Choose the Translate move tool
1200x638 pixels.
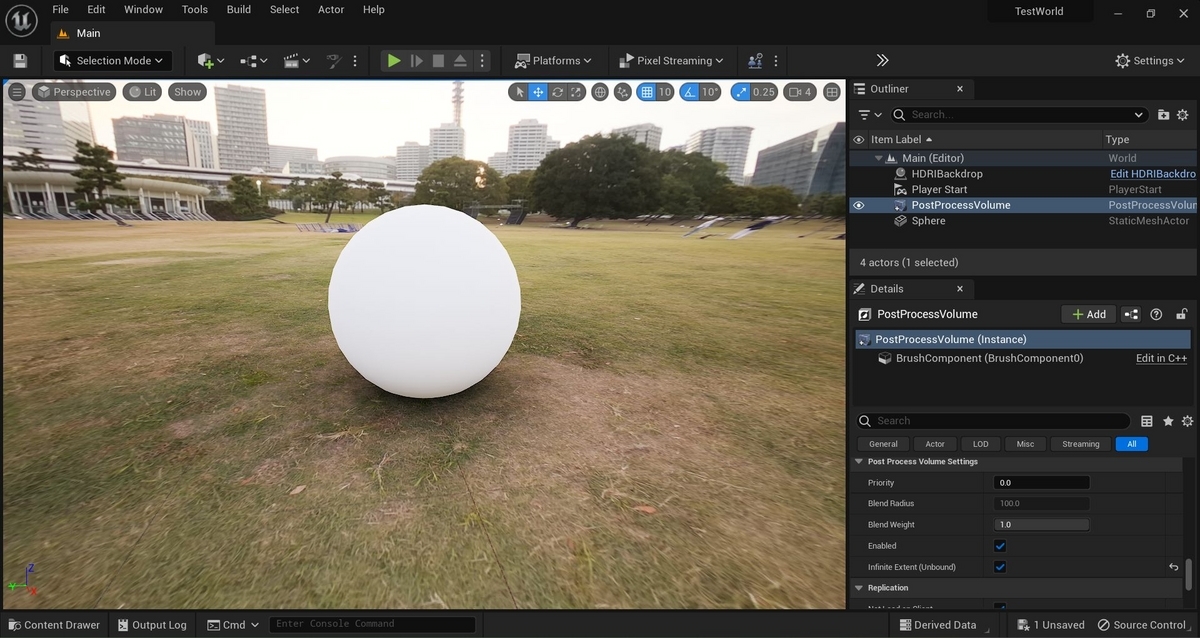[538, 92]
